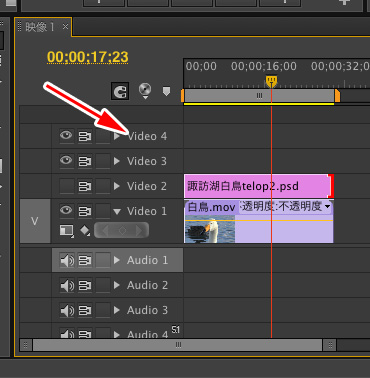Add or remove keyframe on Video 1
Screen dimensions: 370x378
[x=122, y=231]
